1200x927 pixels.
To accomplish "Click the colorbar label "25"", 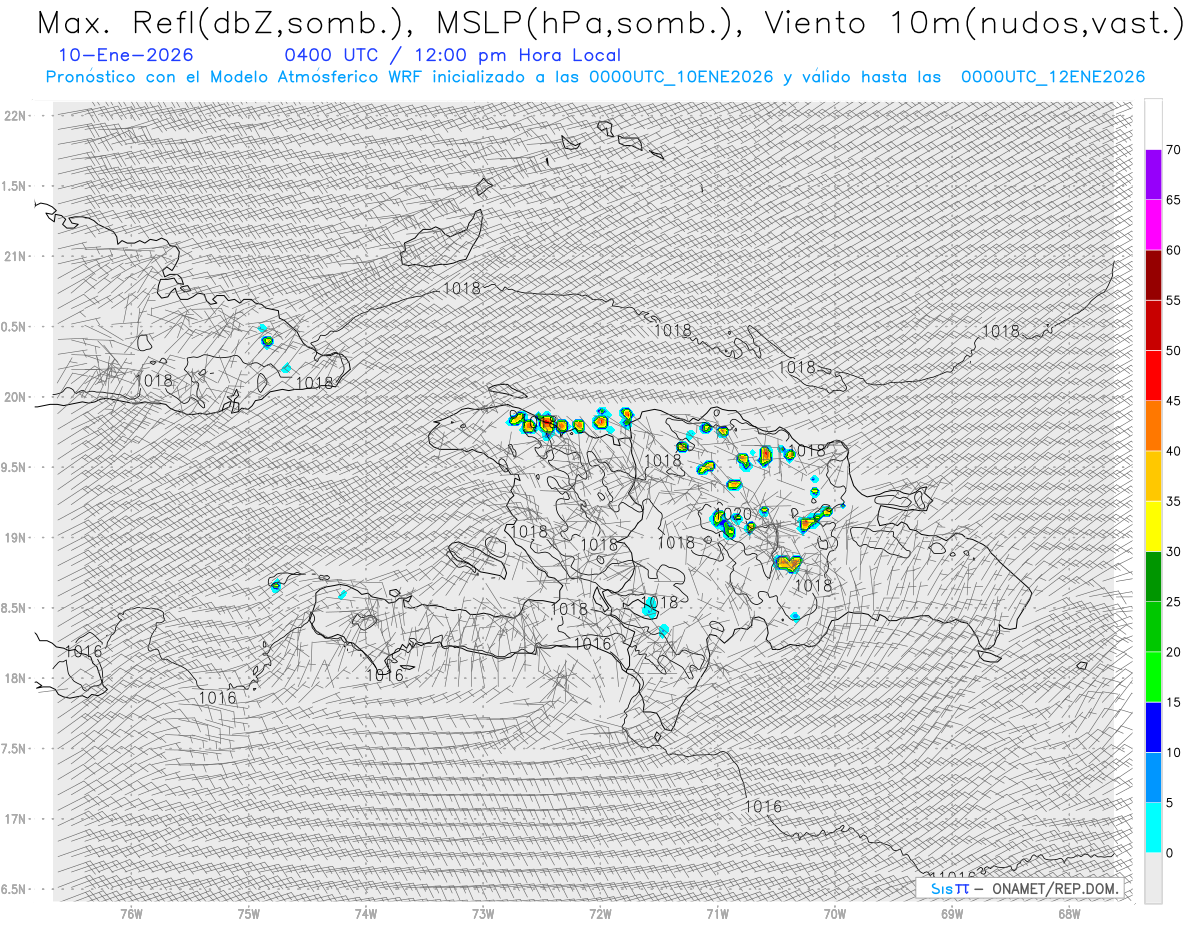I will pyautogui.click(x=1174, y=601).
